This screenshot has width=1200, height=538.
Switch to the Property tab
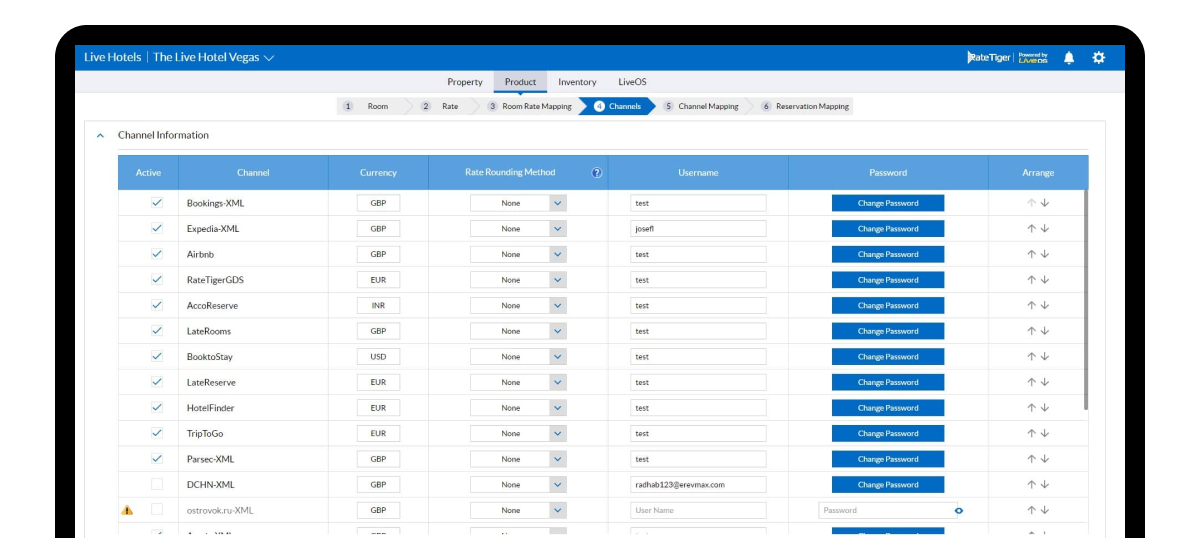(465, 82)
